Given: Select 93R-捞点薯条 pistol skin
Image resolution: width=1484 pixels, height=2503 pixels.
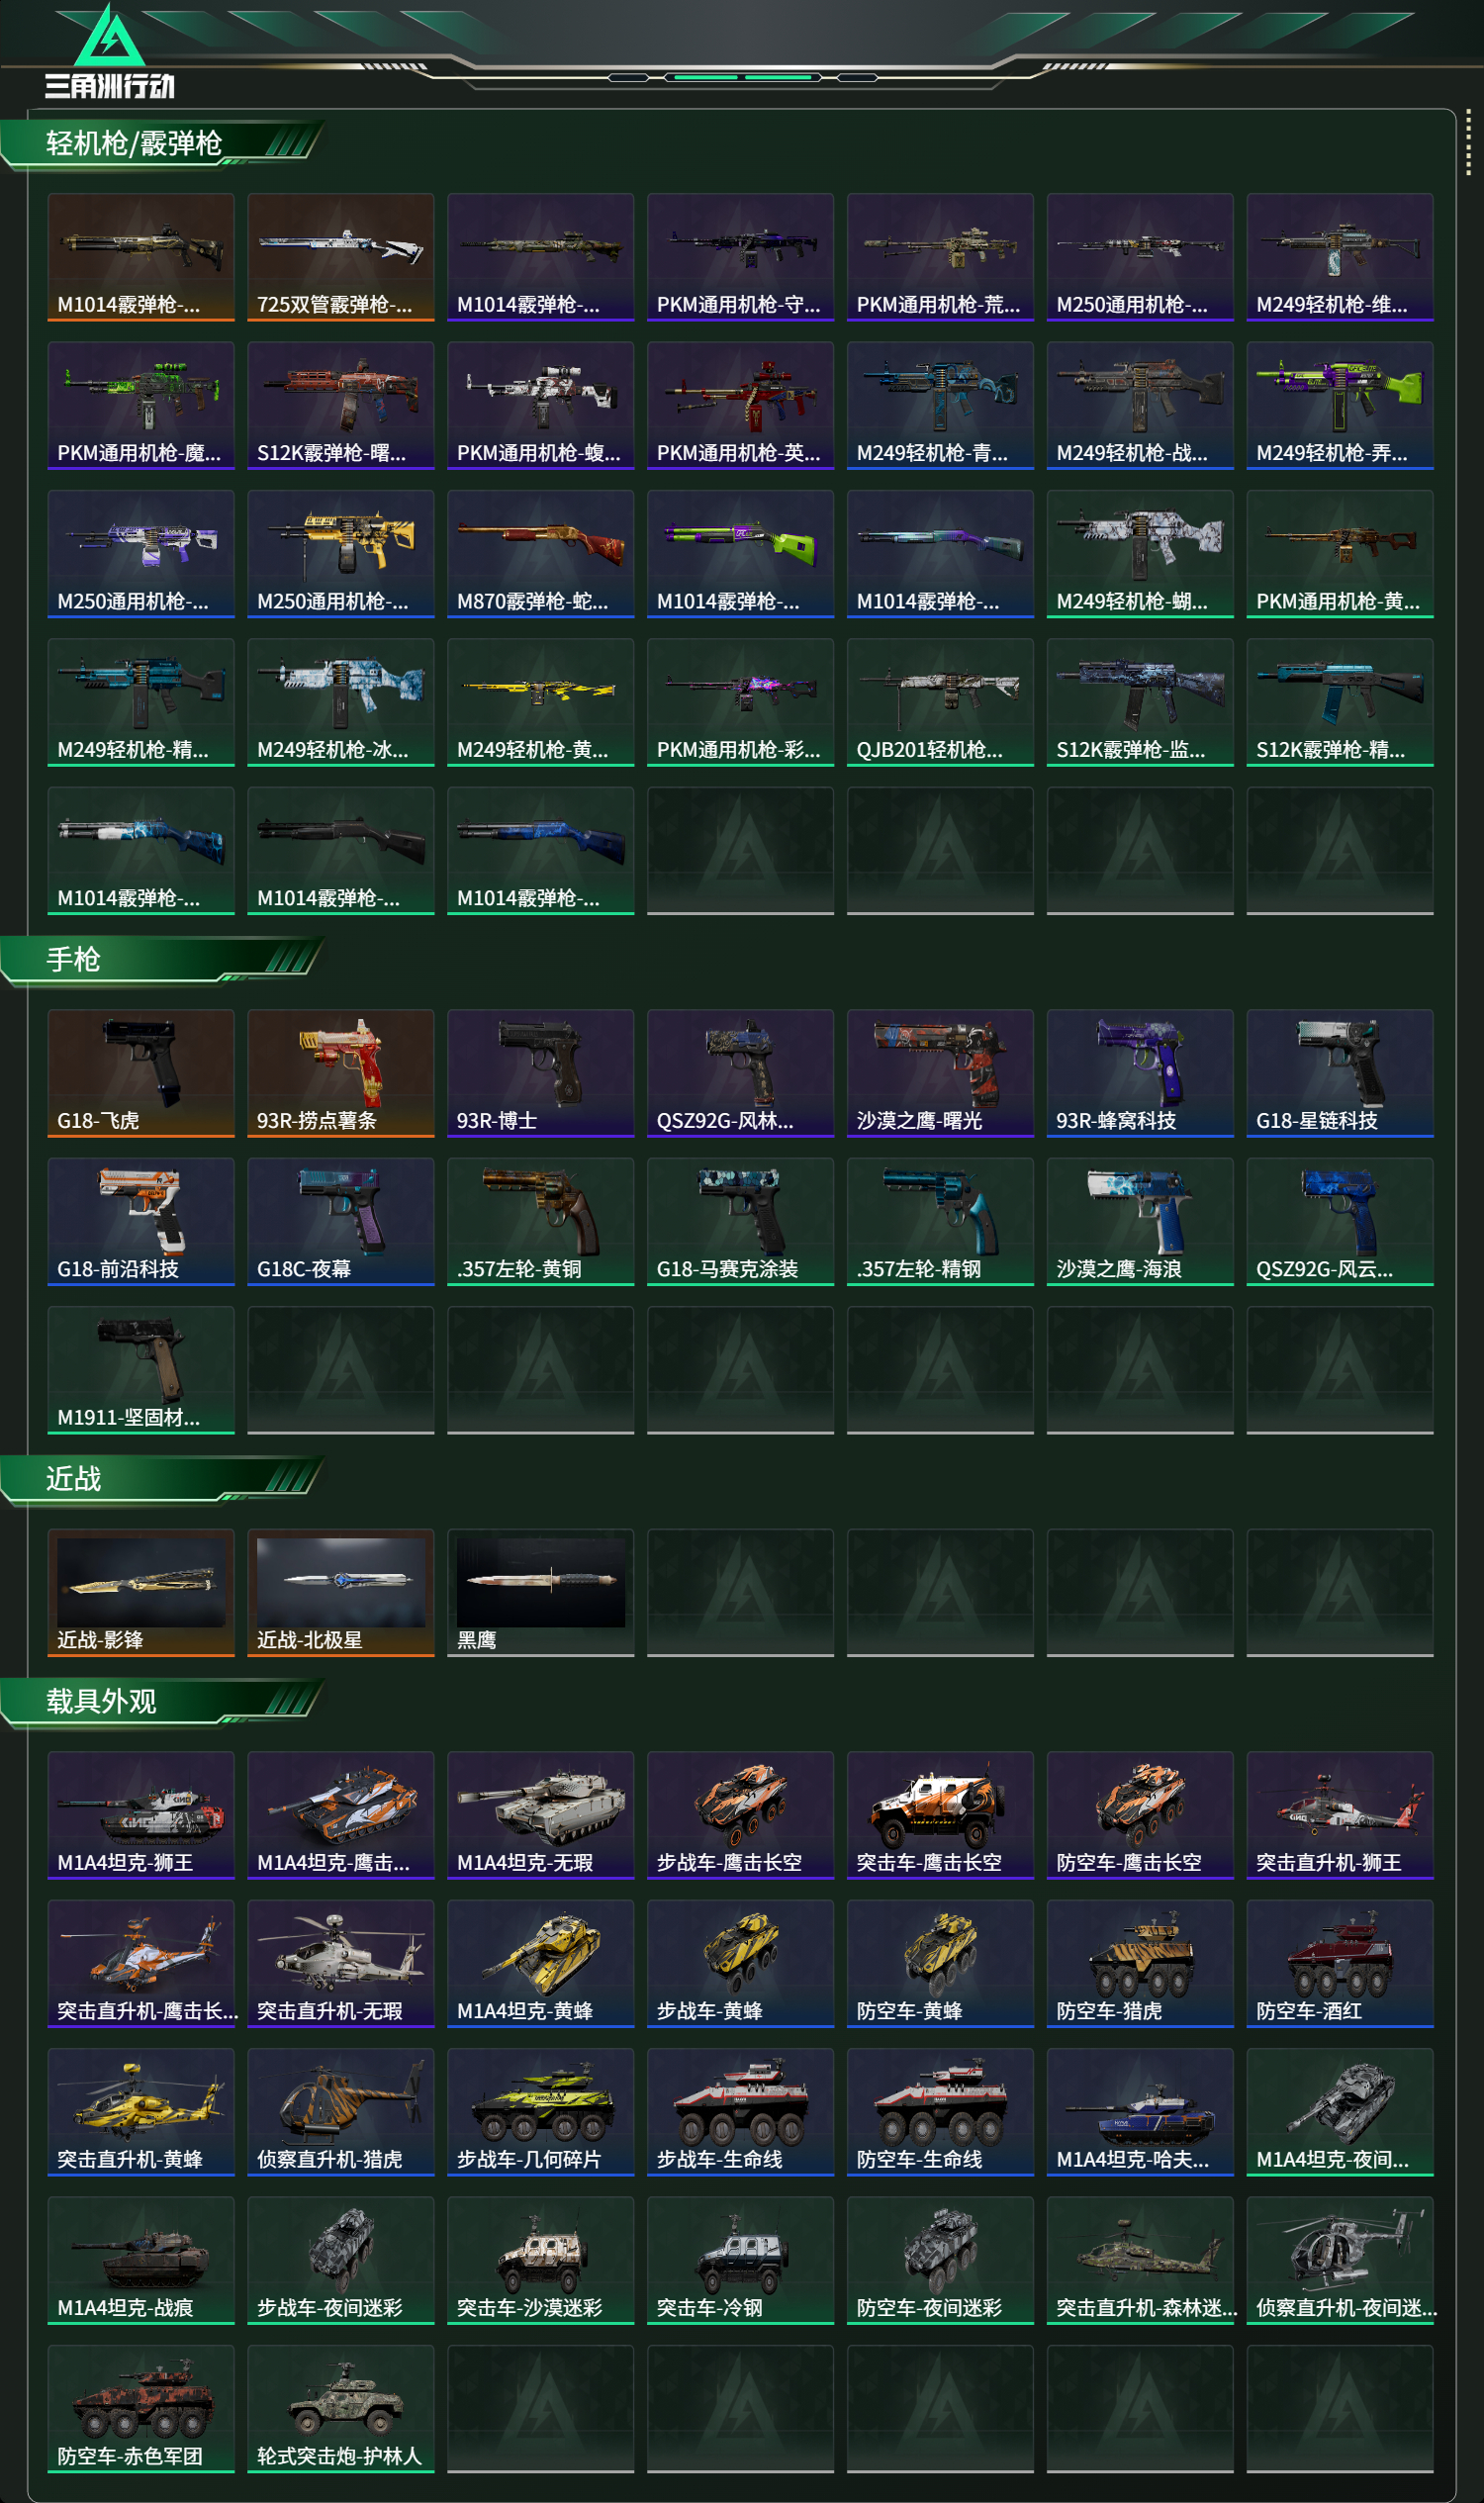Looking at the screenshot, I should coord(341,1073).
